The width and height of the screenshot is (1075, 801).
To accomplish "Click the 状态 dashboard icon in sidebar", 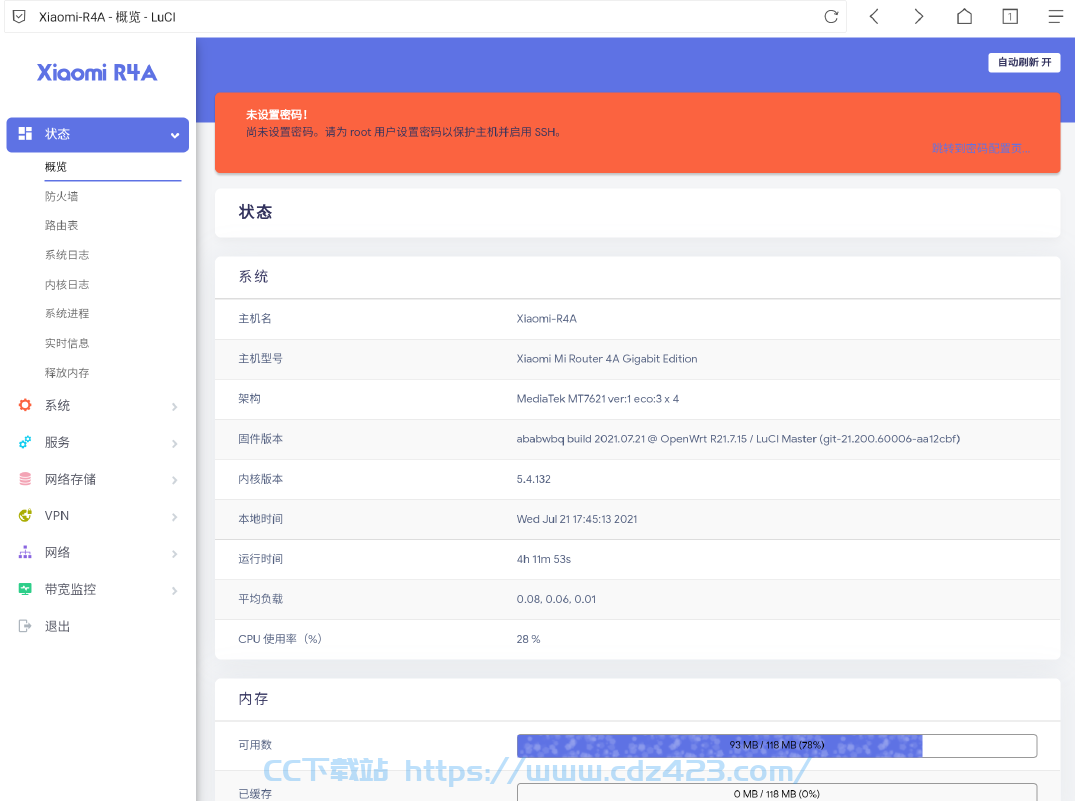I will (25, 134).
